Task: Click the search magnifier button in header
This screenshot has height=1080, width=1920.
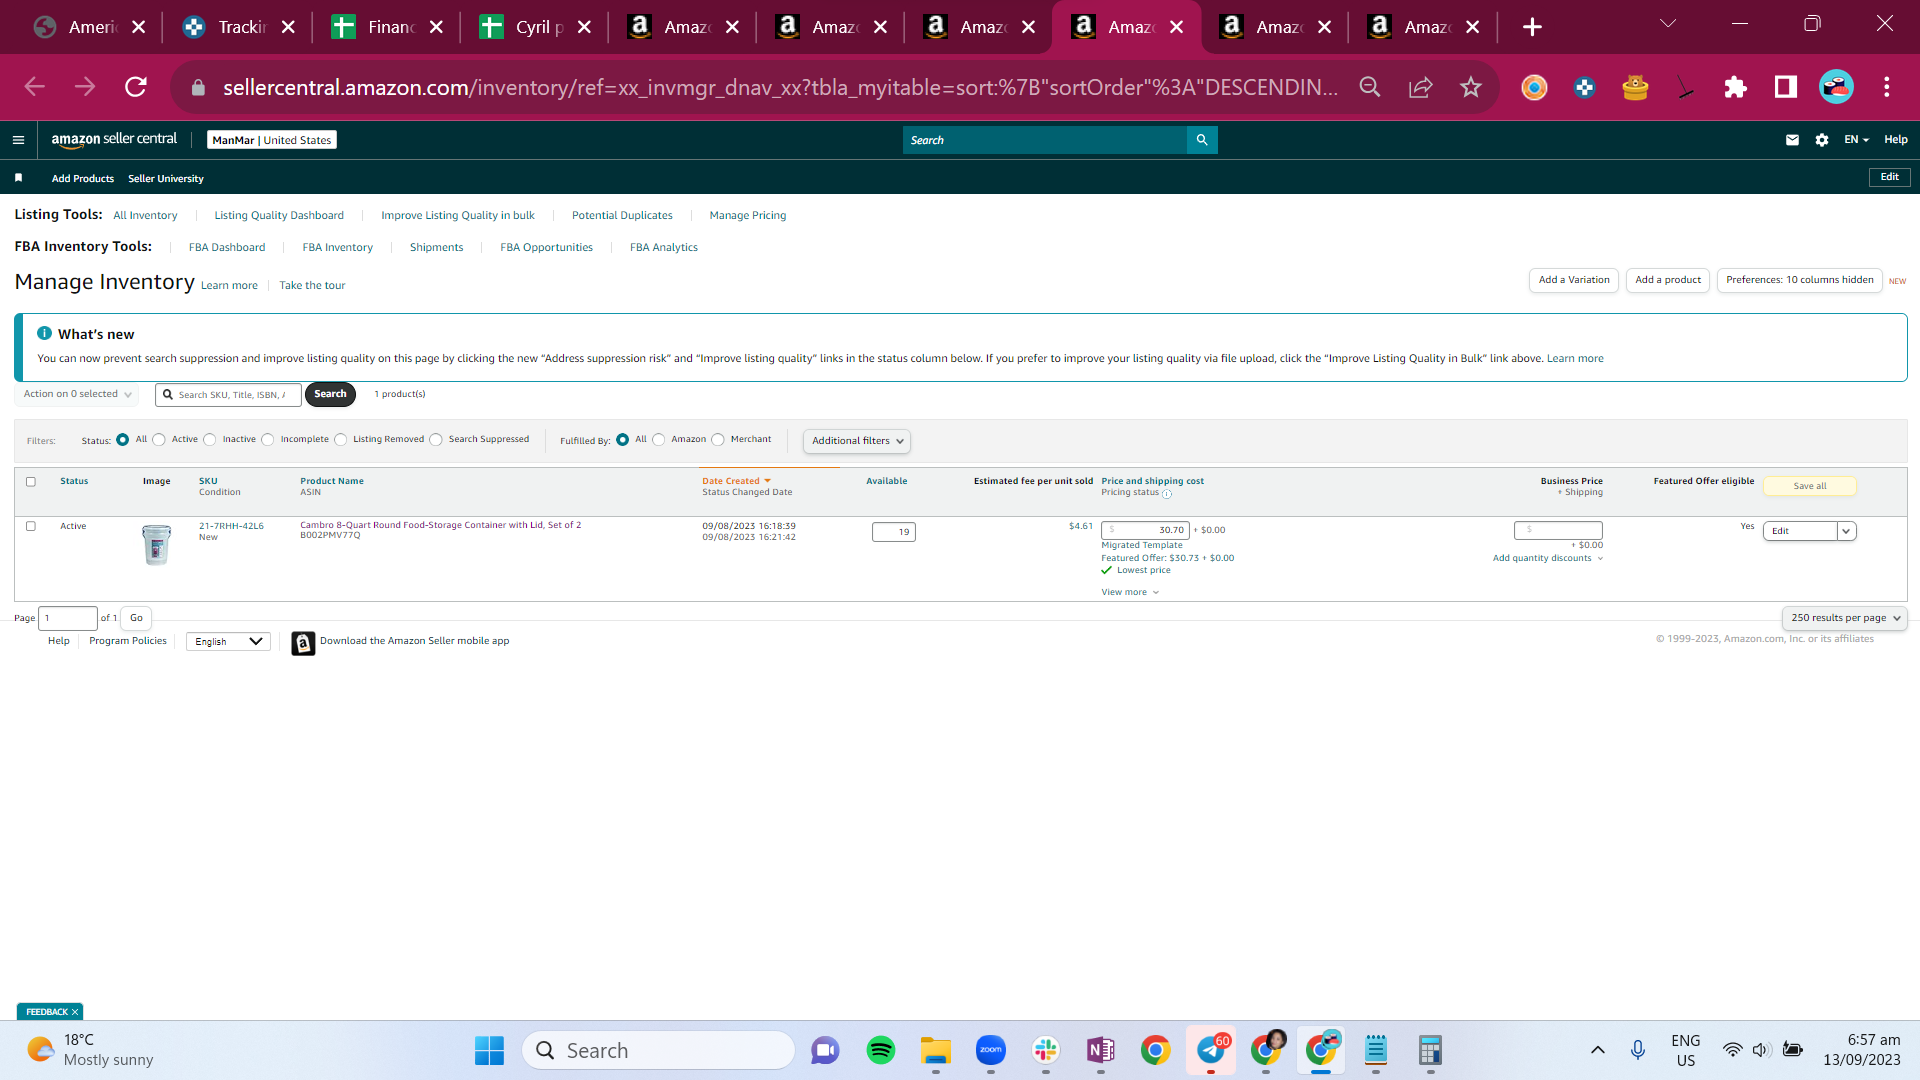Action: coord(1202,140)
